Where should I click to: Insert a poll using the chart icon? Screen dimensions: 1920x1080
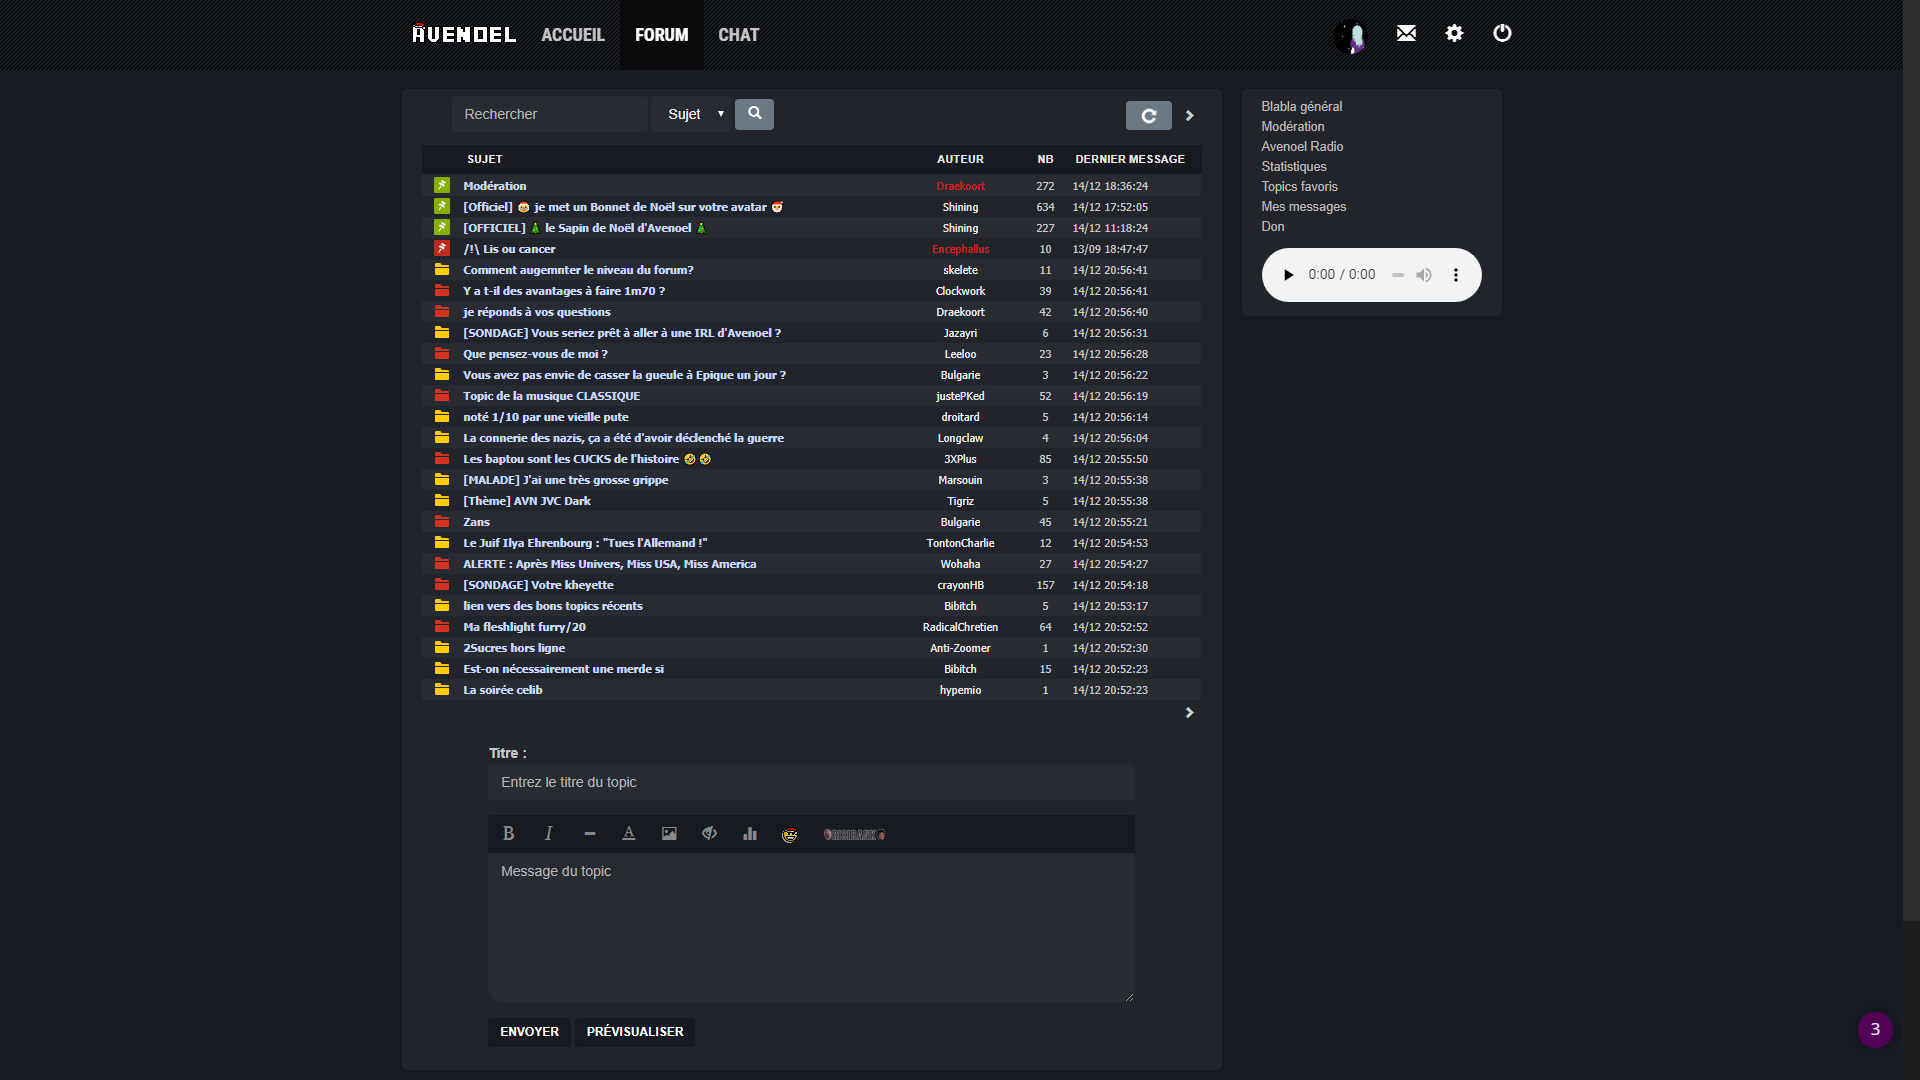[750, 833]
